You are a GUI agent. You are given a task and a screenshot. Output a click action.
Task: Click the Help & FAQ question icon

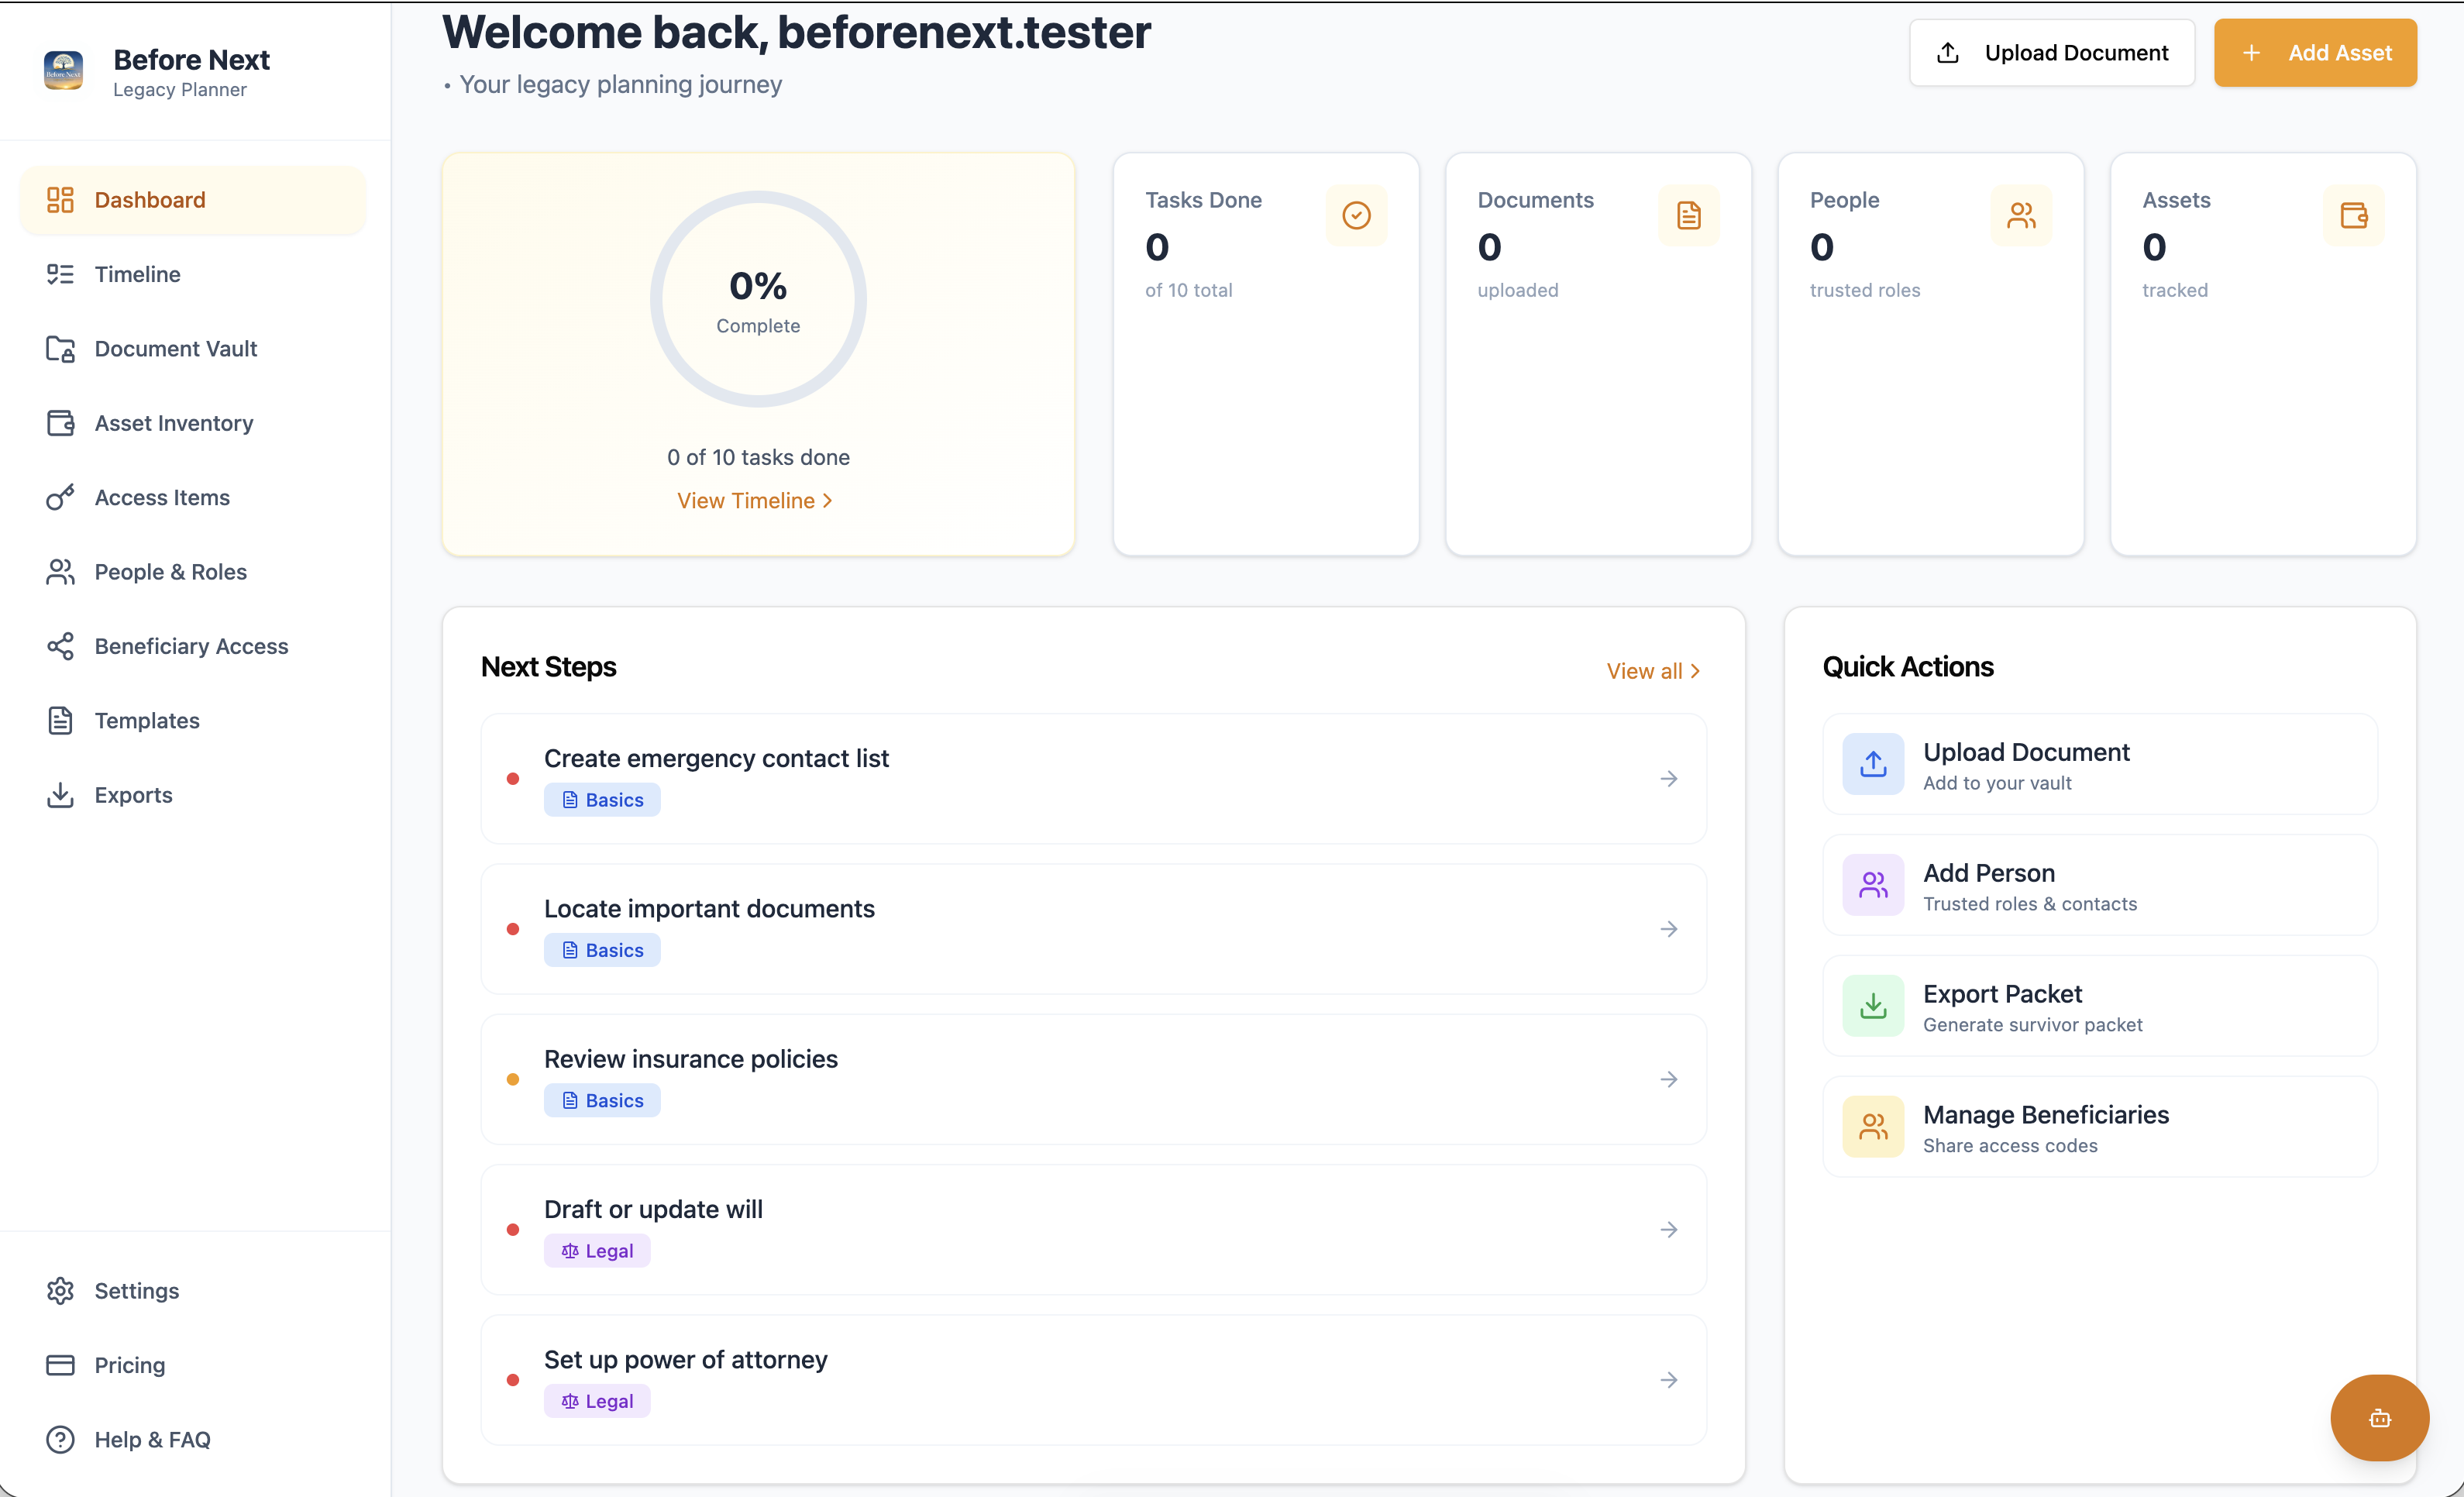60,1440
